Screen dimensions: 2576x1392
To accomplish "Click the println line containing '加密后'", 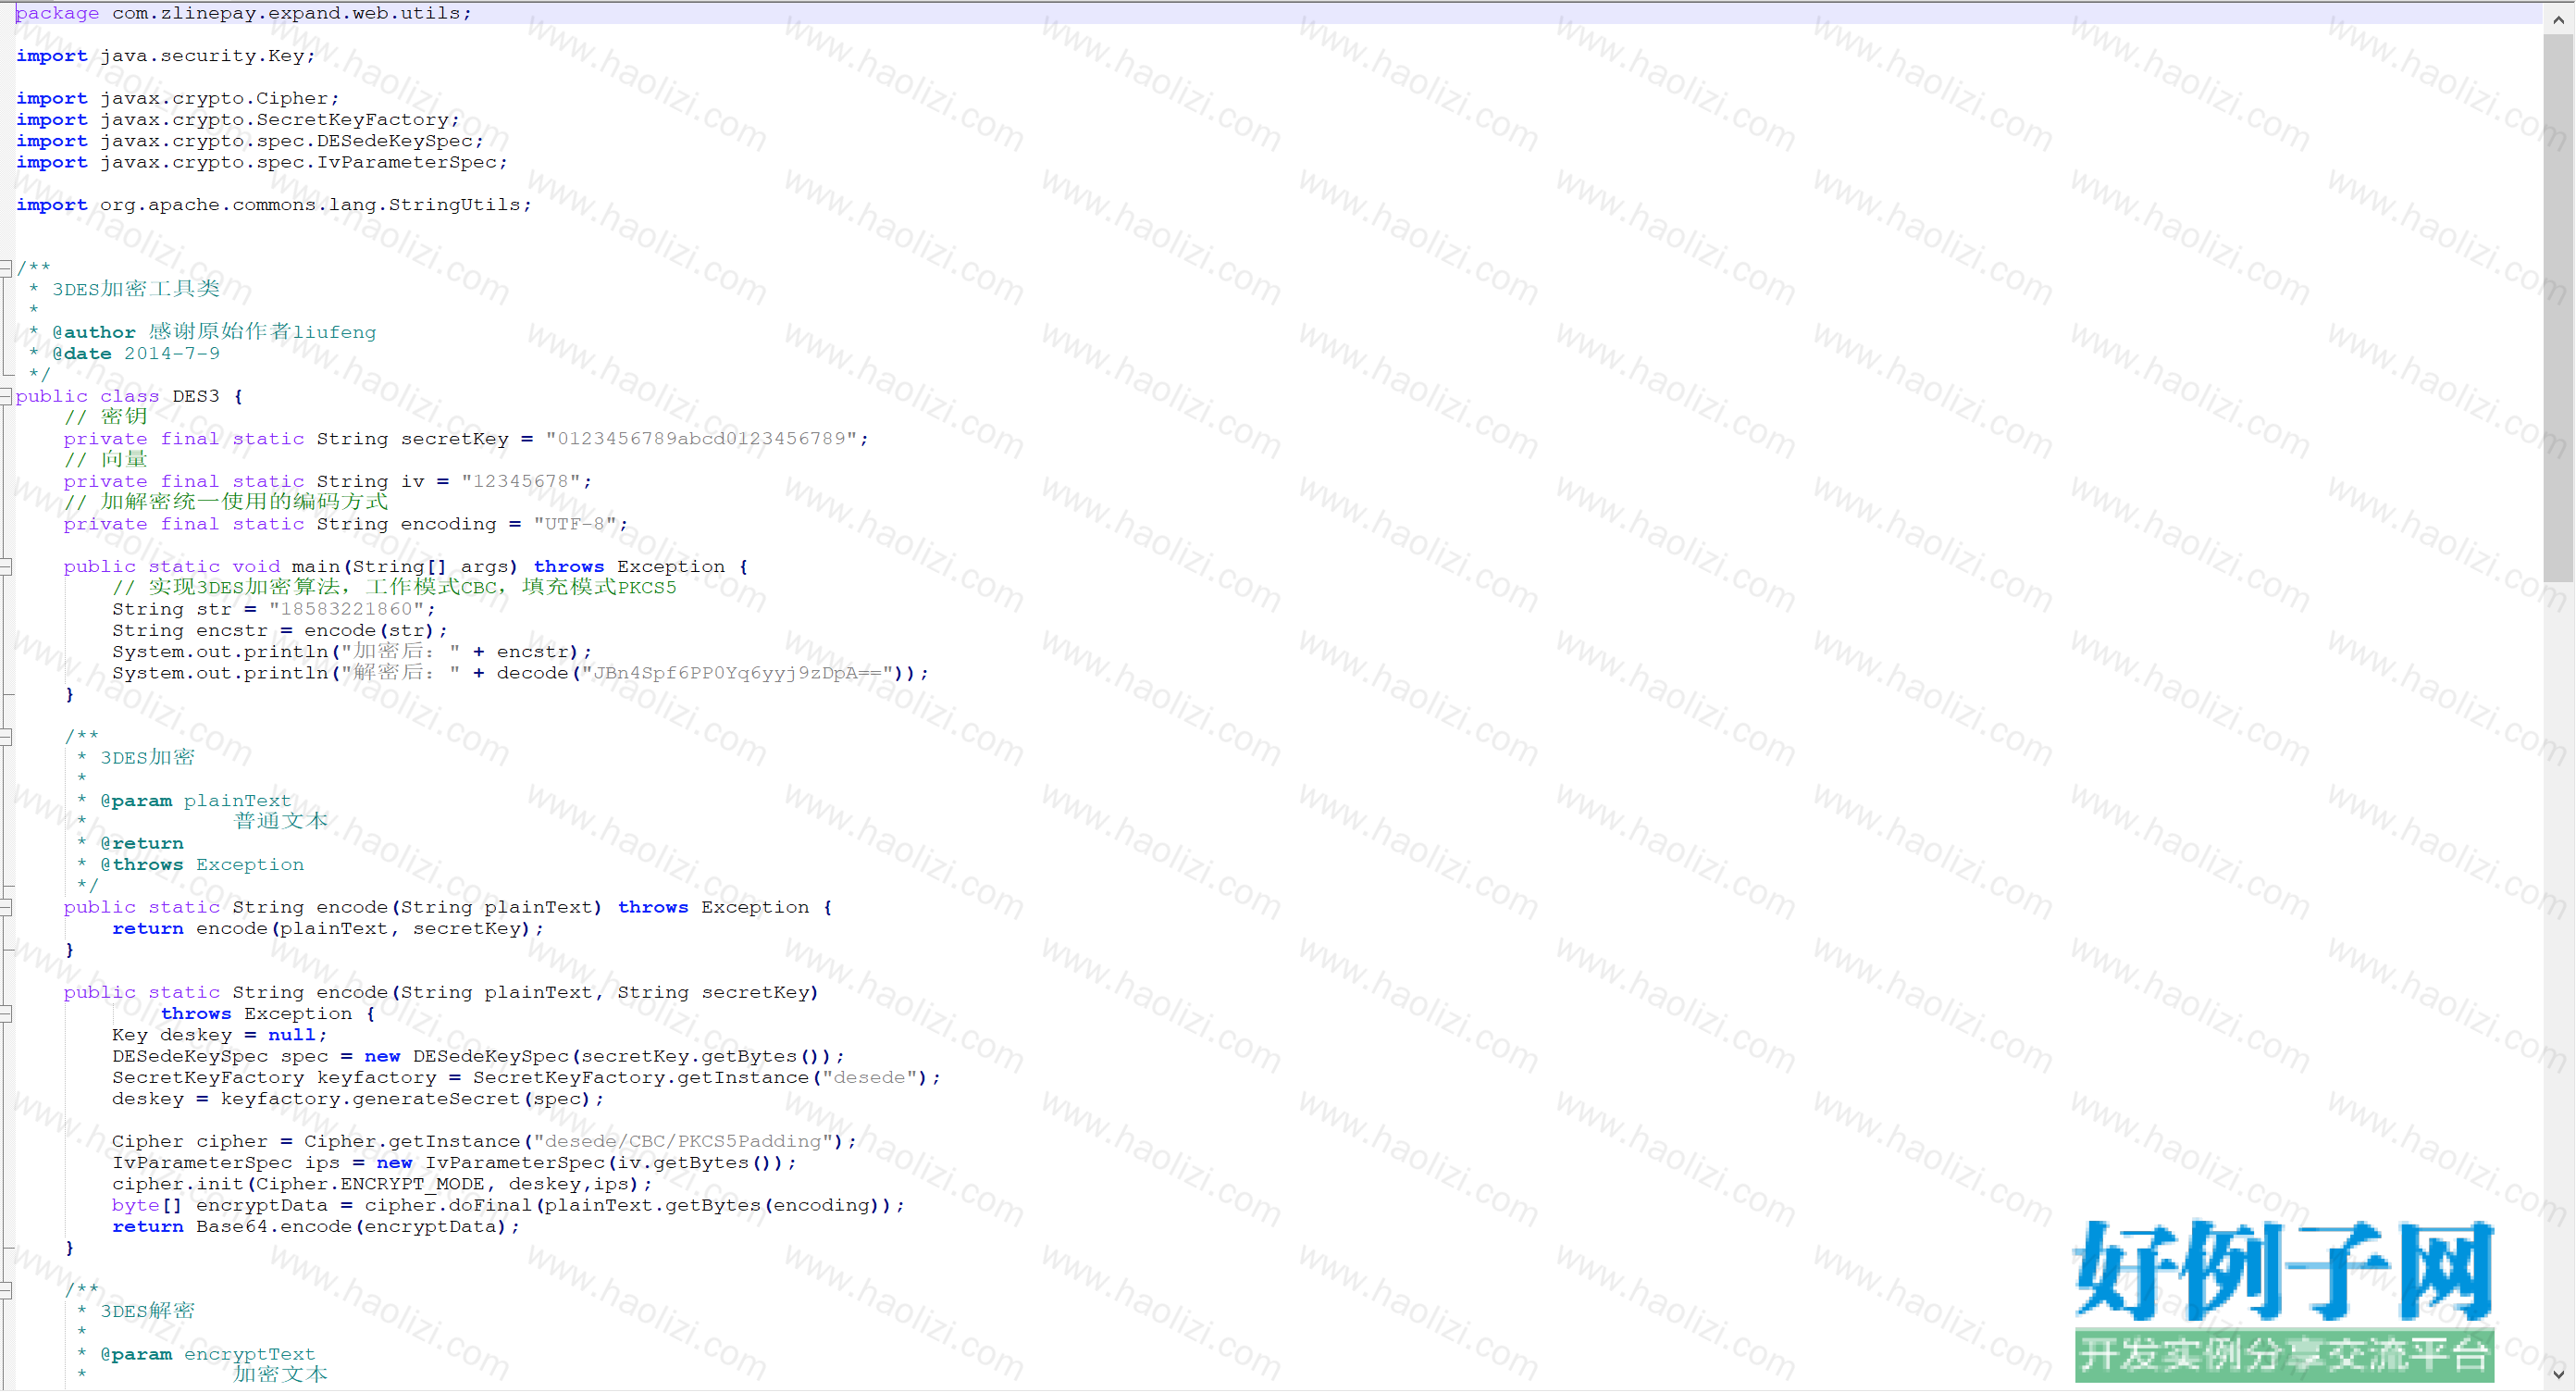I will [x=352, y=652].
